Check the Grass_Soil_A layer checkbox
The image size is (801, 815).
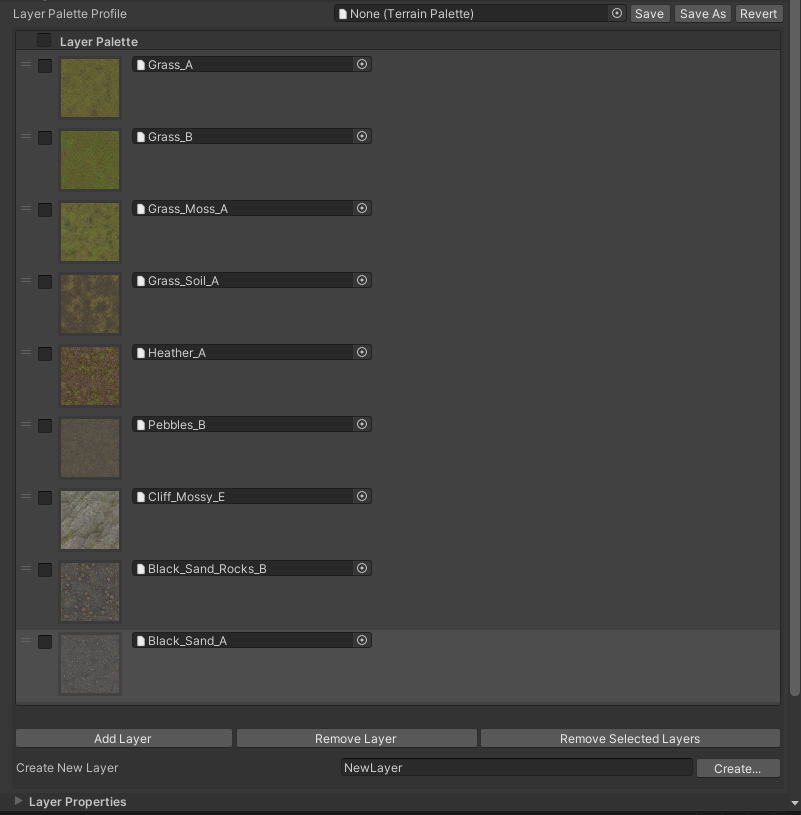coord(45,282)
